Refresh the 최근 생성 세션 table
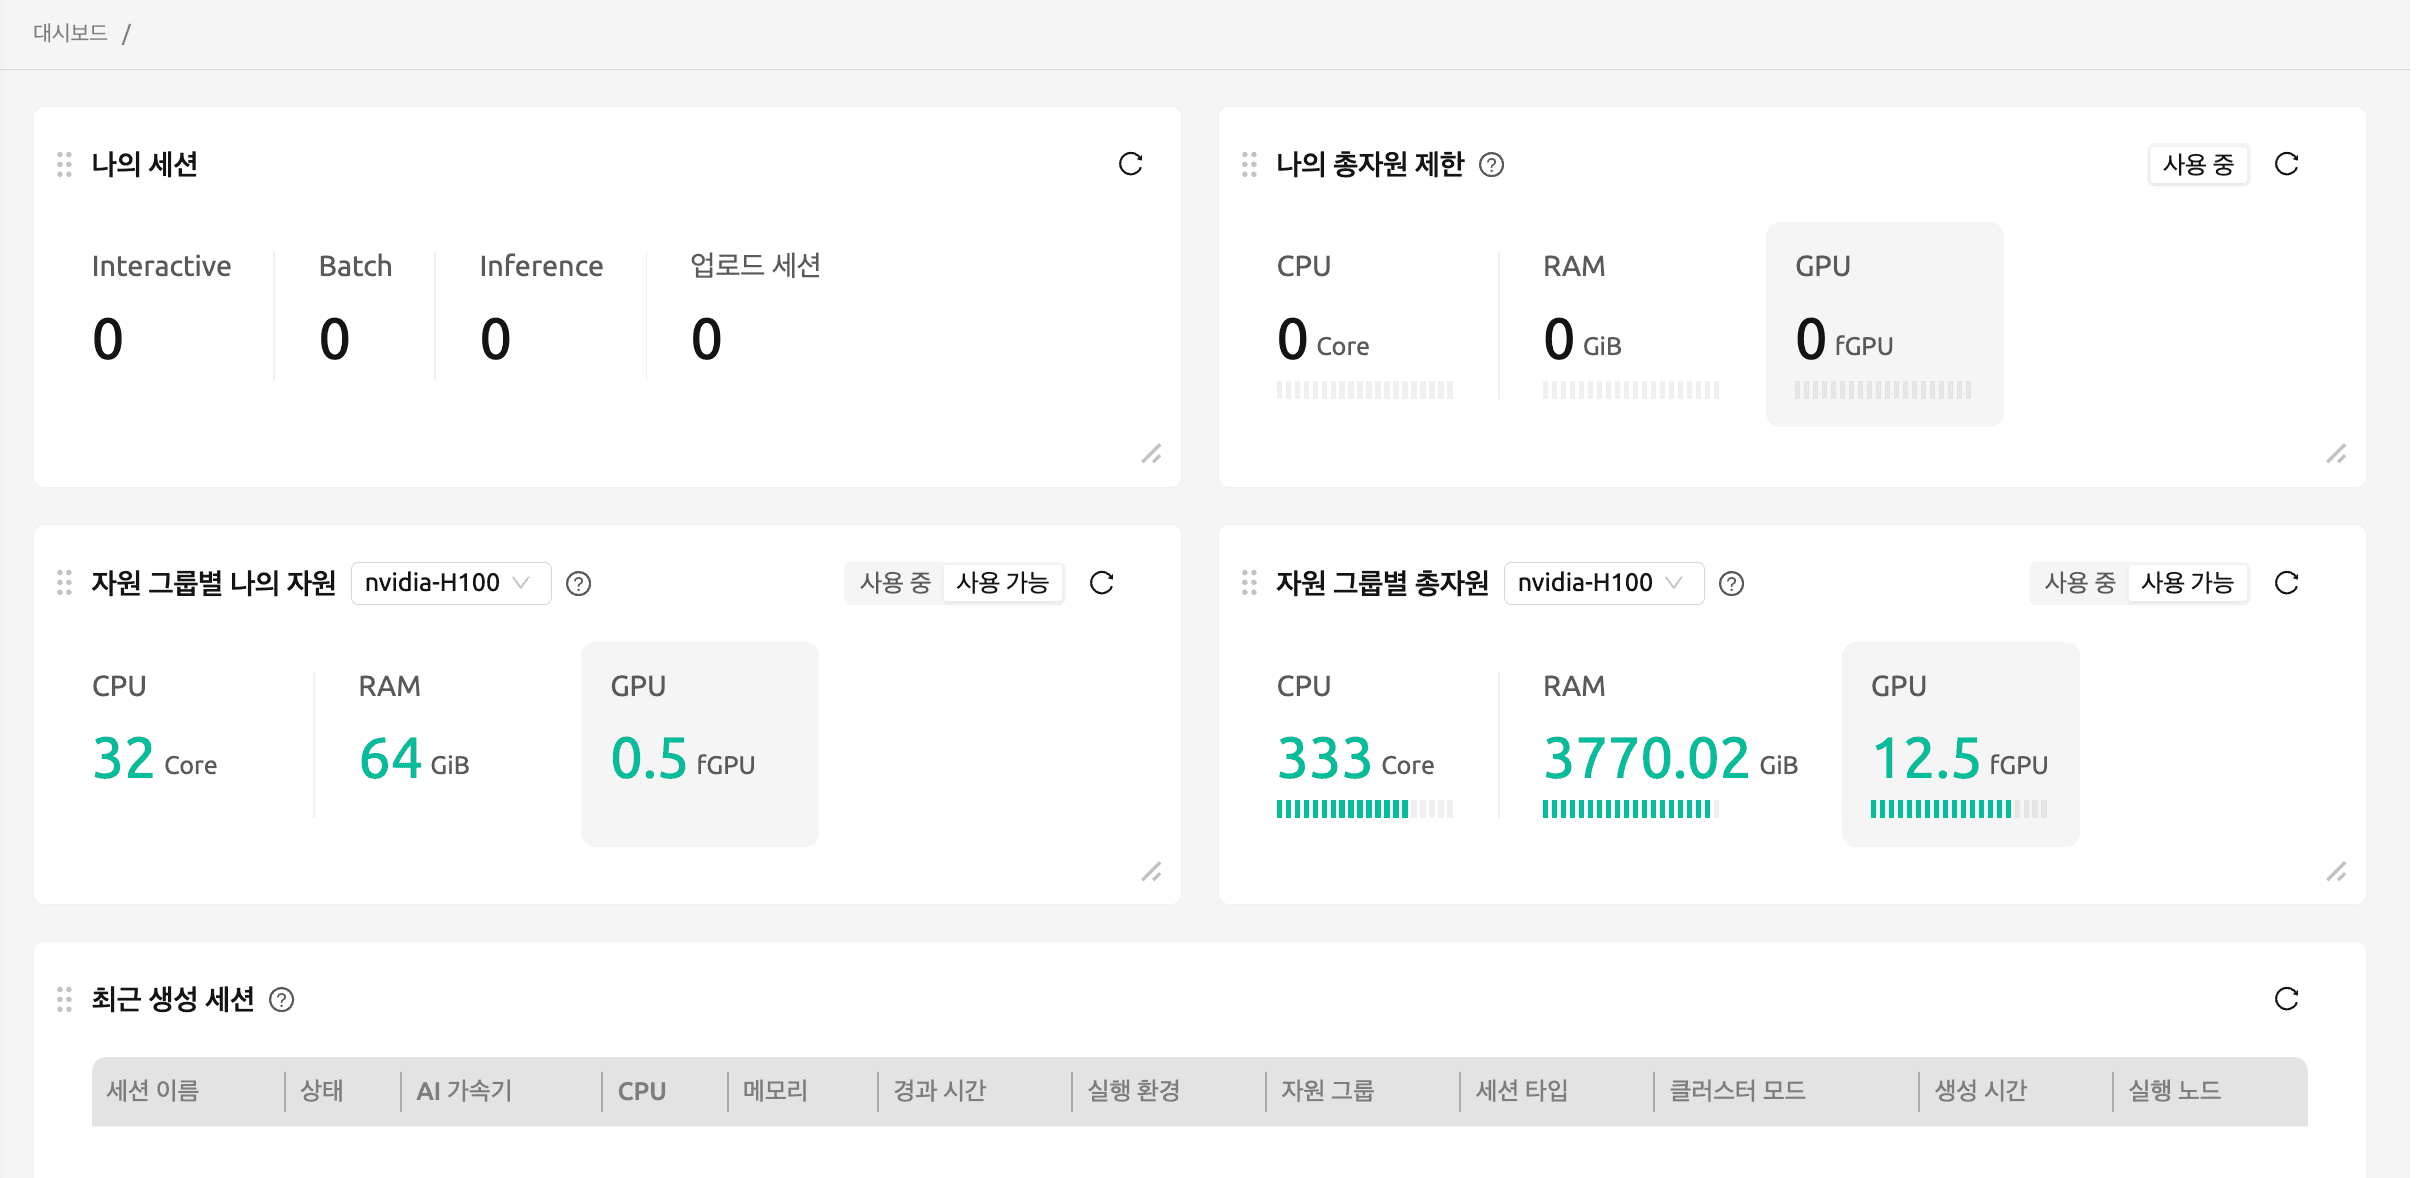The image size is (2418, 1178). pos(2288,998)
